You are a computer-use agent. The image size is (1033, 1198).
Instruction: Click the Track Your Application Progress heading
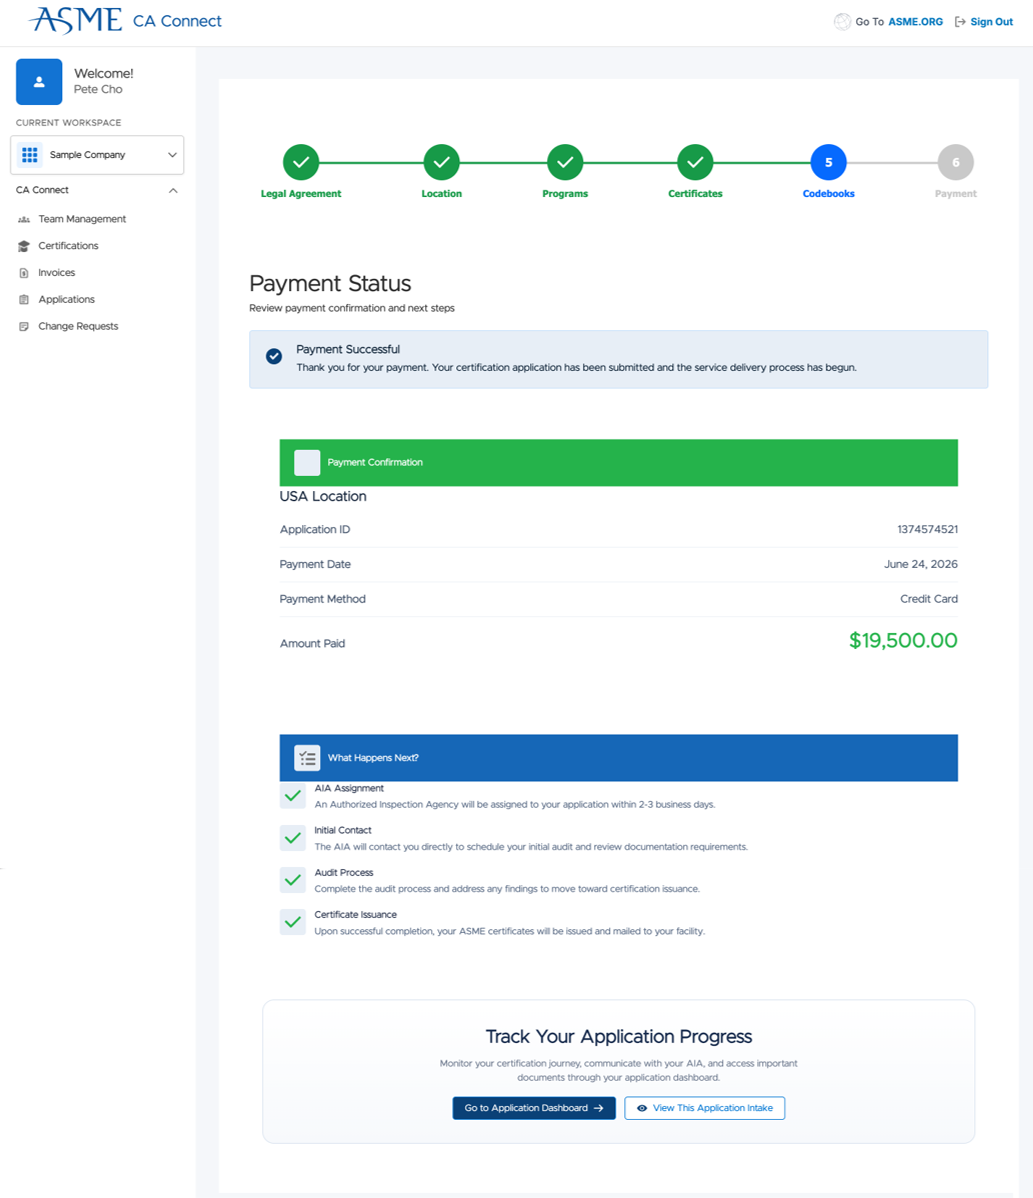point(619,1037)
